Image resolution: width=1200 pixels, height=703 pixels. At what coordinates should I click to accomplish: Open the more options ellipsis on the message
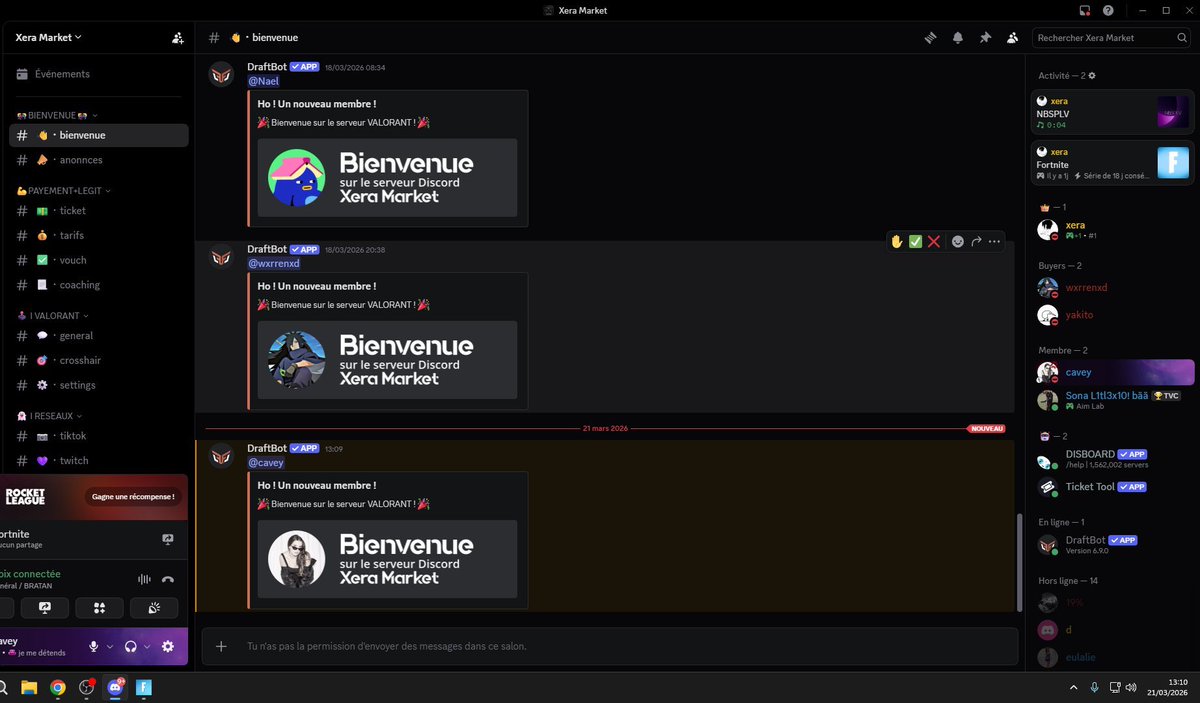[x=994, y=241]
